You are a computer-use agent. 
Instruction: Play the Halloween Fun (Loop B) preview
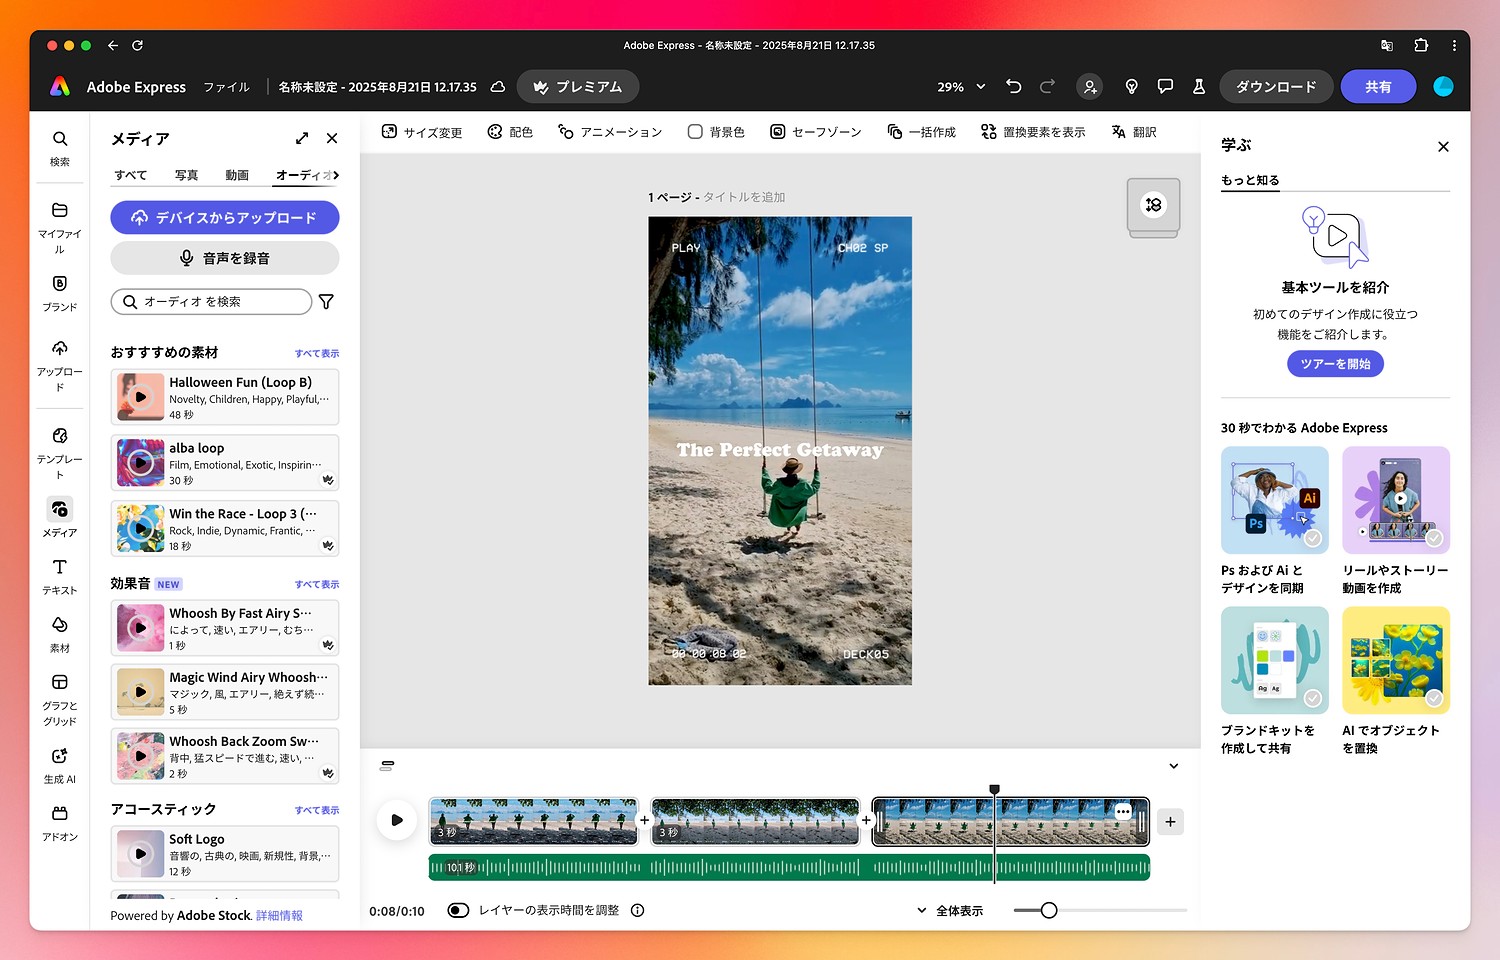tap(141, 397)
